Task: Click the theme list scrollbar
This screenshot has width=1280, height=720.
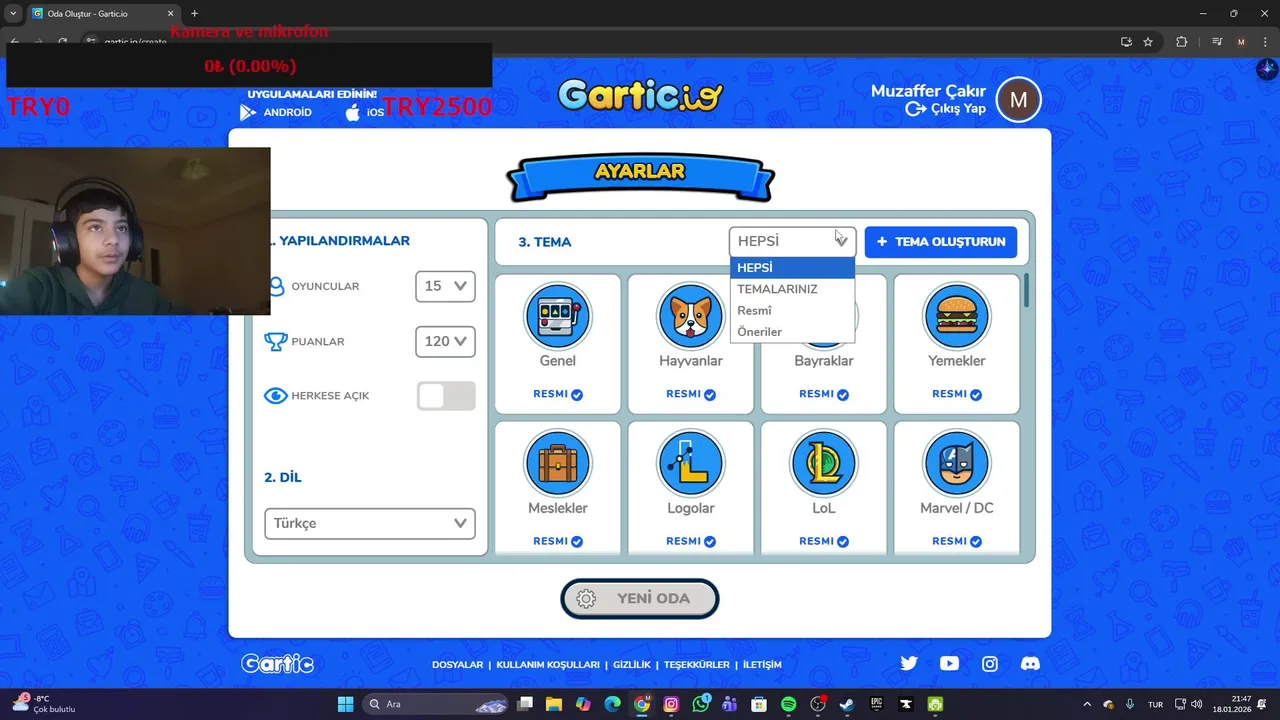Action: click(x=1026, y=290)
